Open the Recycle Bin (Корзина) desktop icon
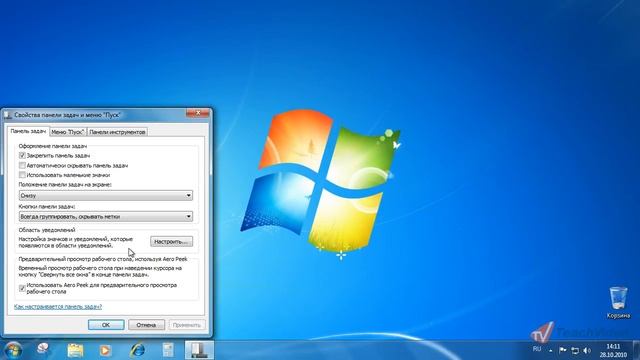This screenshot has width=640, height=360. [618, 302]
